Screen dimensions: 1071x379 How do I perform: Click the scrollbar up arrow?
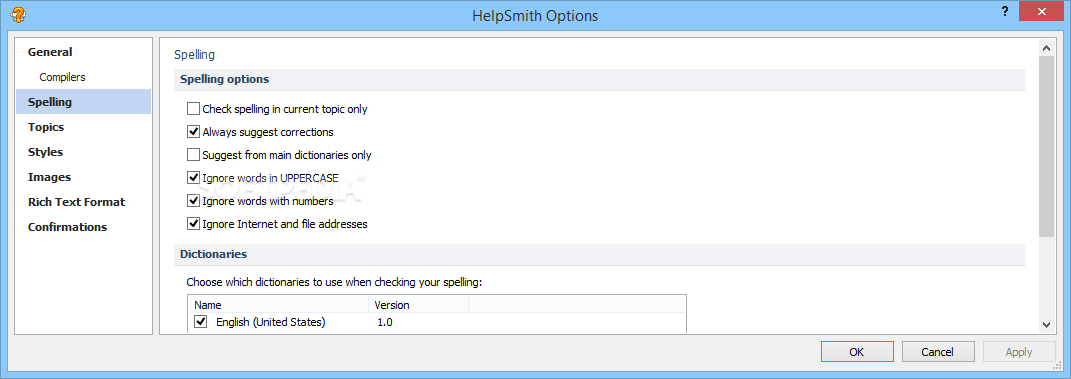1046,48
